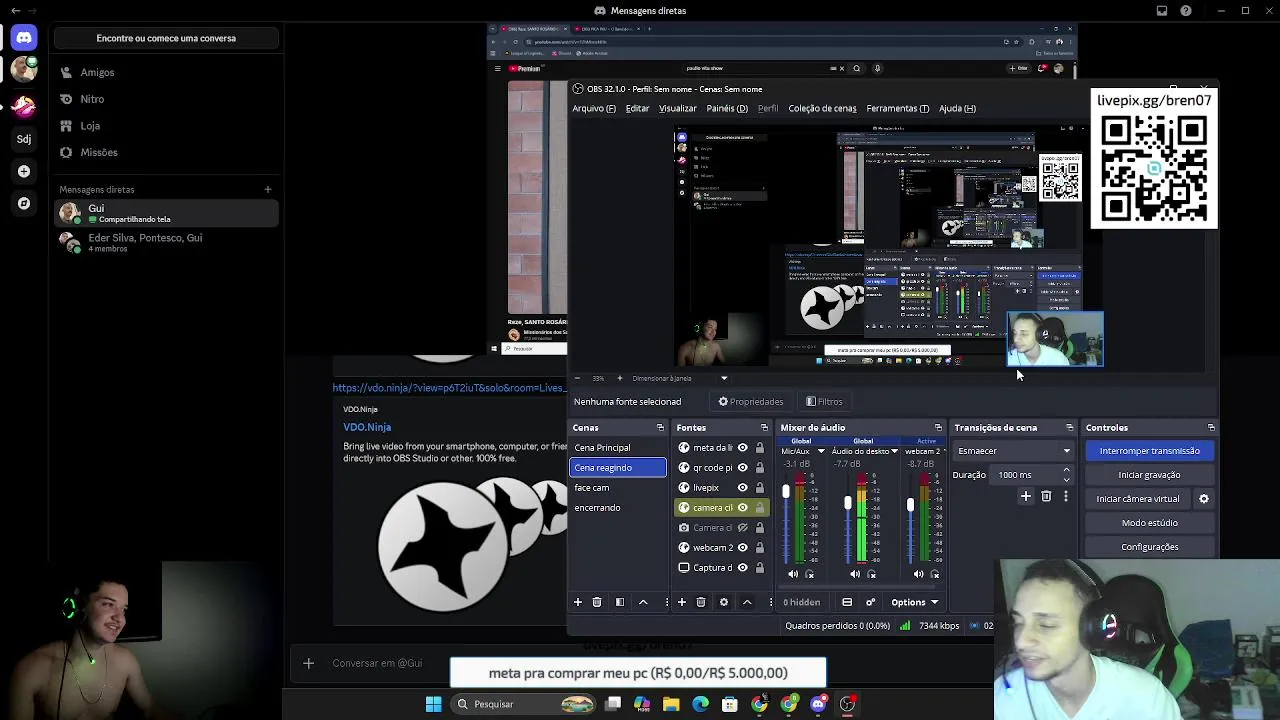Open virtual camera settings gear
This screenshot has height=720, width=1280.
pyautogui.click(x=1204, y=499)
